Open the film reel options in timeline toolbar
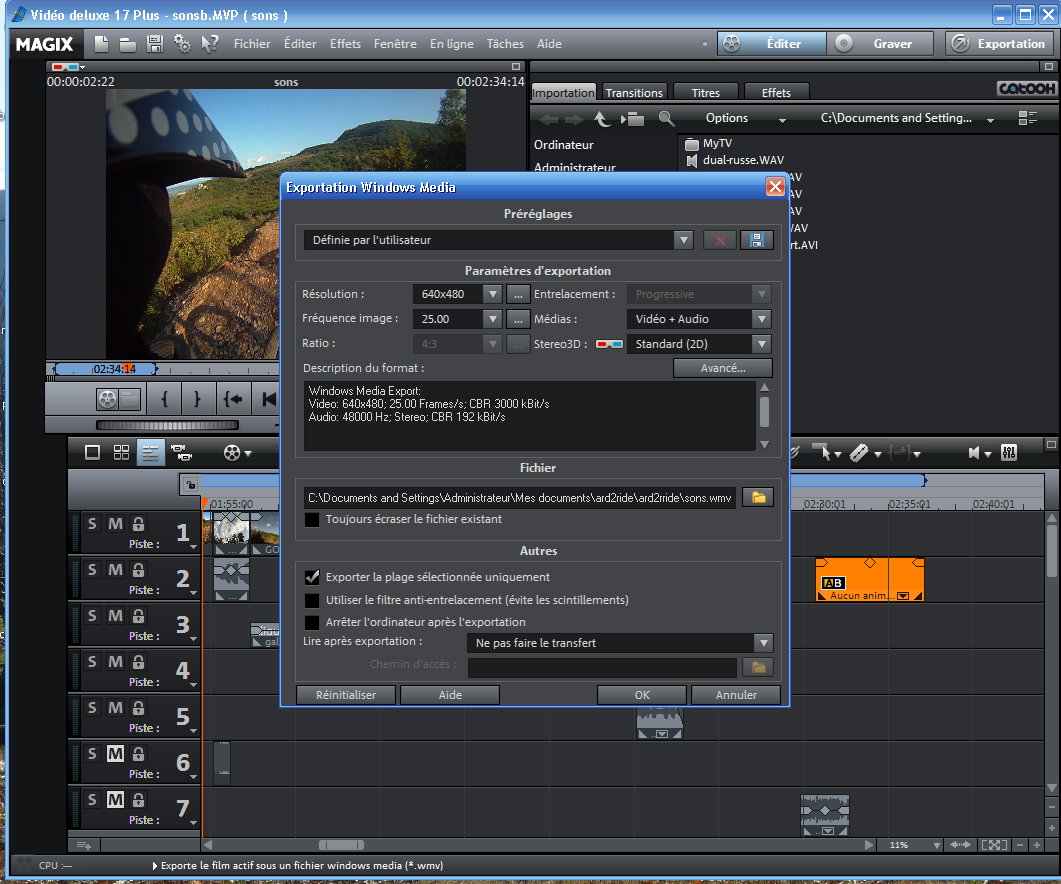This screenshot has width=1061, height=884. 232,452
